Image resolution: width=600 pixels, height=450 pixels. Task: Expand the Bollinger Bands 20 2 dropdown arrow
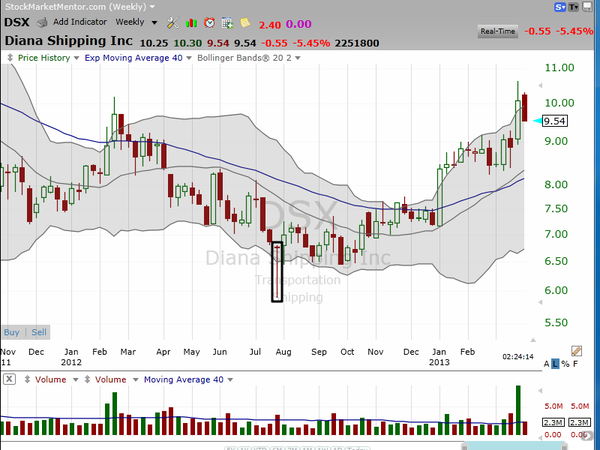pyautogui.click(x=298, y=58)
